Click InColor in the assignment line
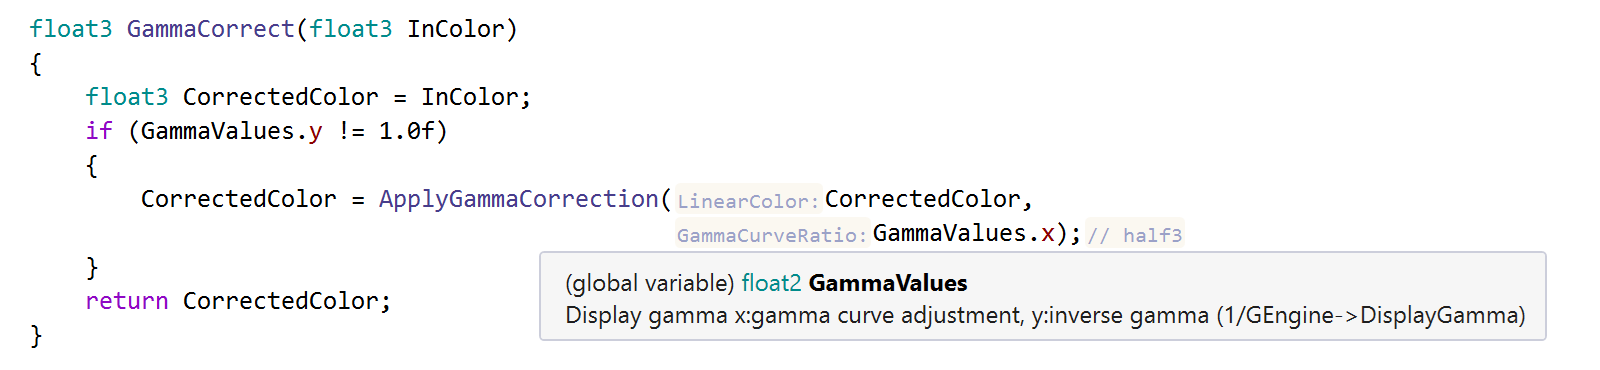The image size is (1600, 370). pyautogui.click(x=469, y=97)
